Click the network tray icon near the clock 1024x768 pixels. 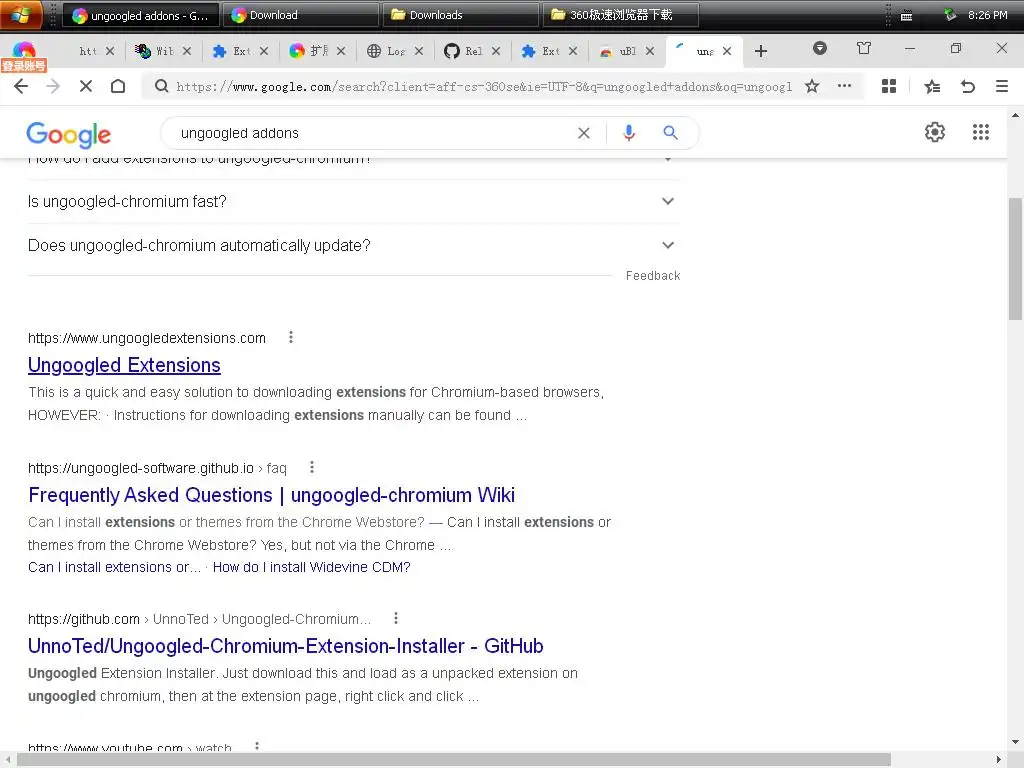pyautogui.click(x=950, y=14)
